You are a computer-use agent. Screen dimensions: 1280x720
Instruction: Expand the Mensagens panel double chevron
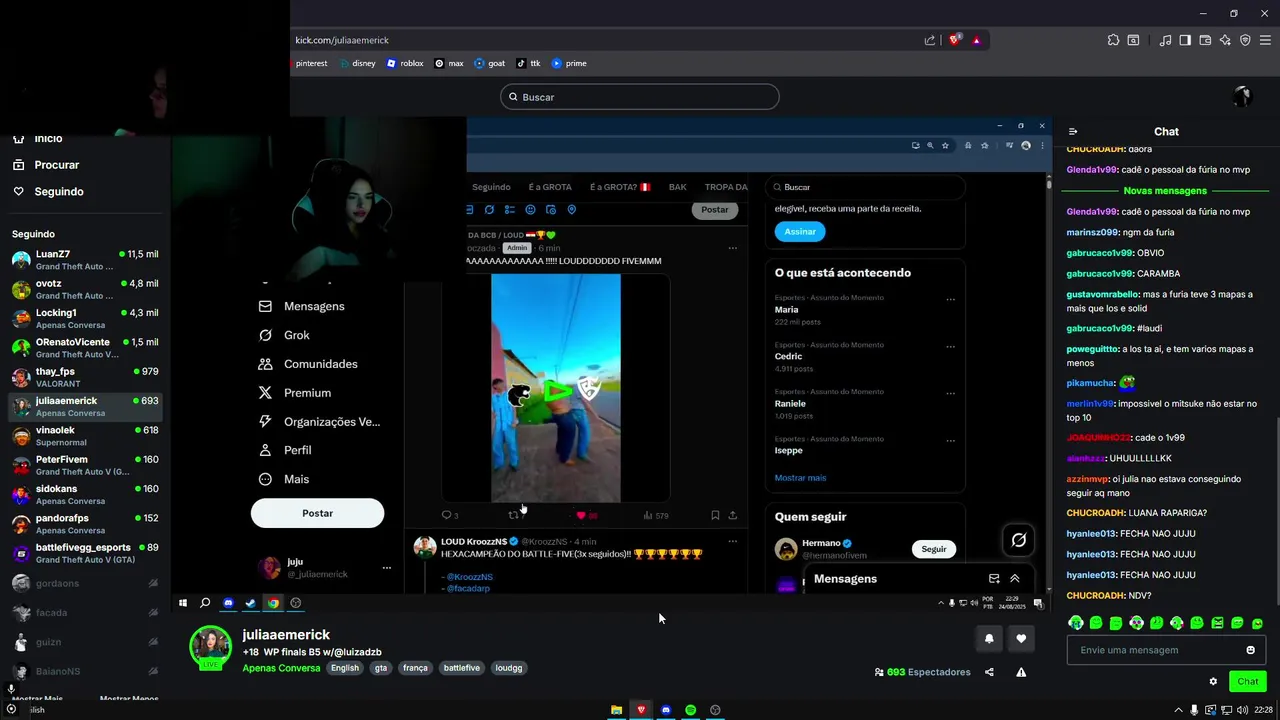(1015, 578)
